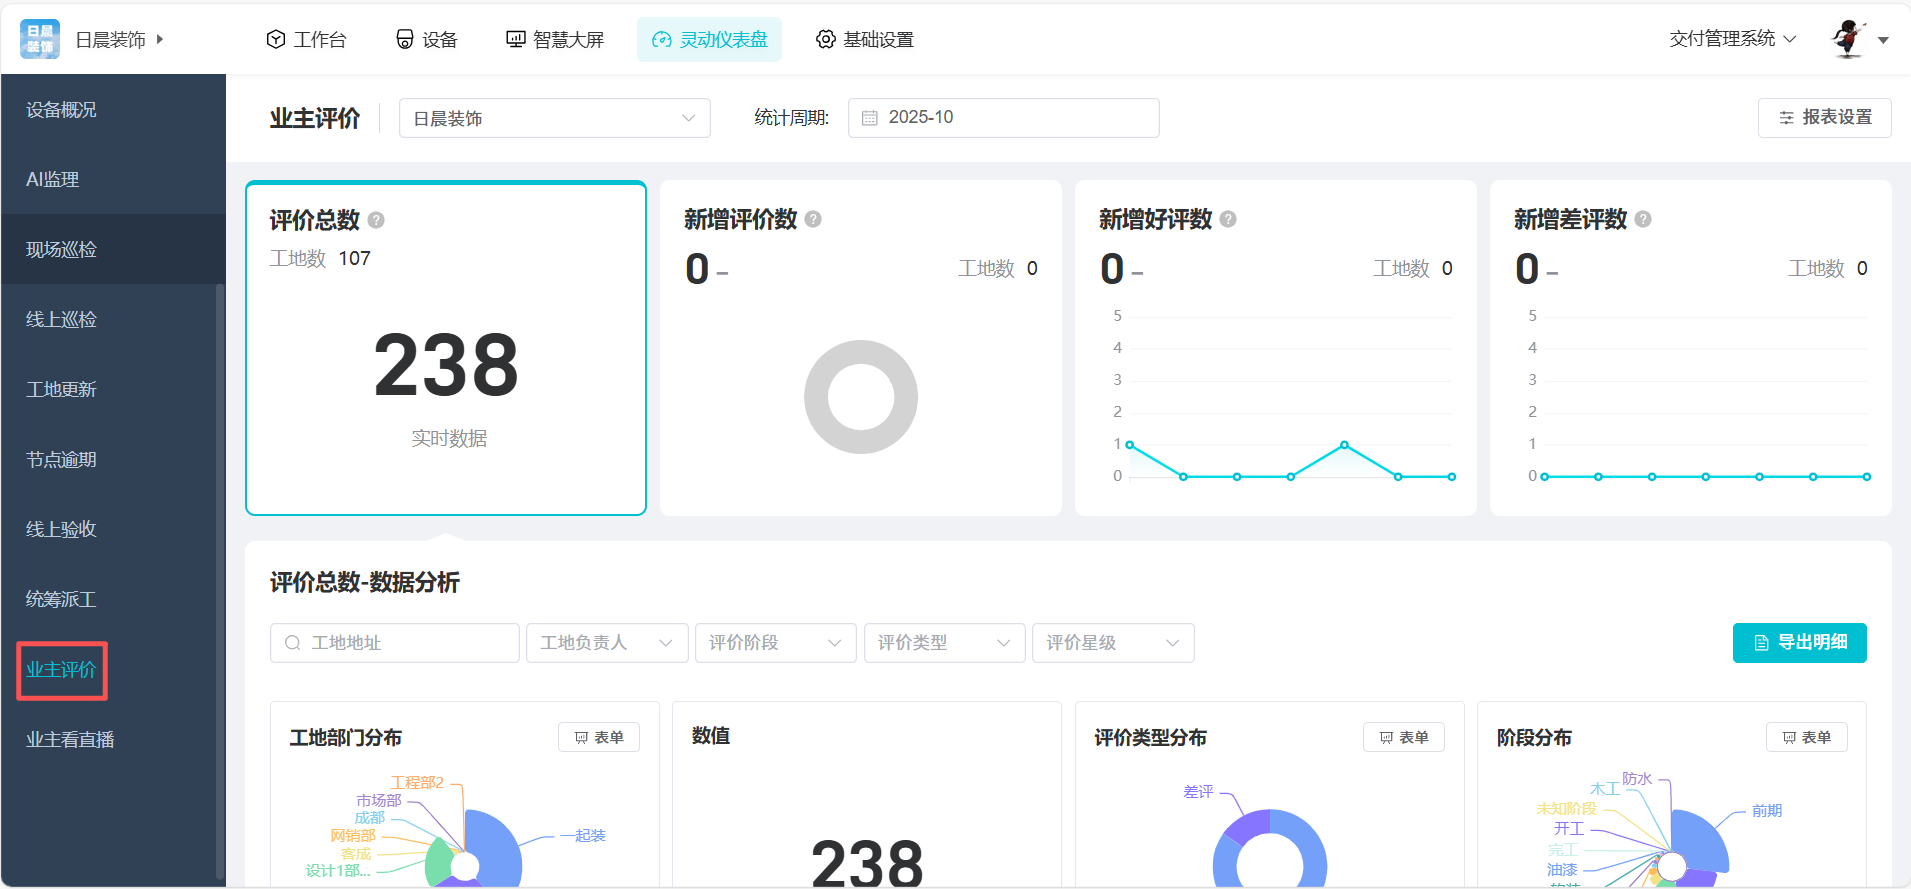Open 智慧大屏 in top navigation
The height and width of the screenshot is (889, 1911).
pyautogui.click(x=555, y=39)
